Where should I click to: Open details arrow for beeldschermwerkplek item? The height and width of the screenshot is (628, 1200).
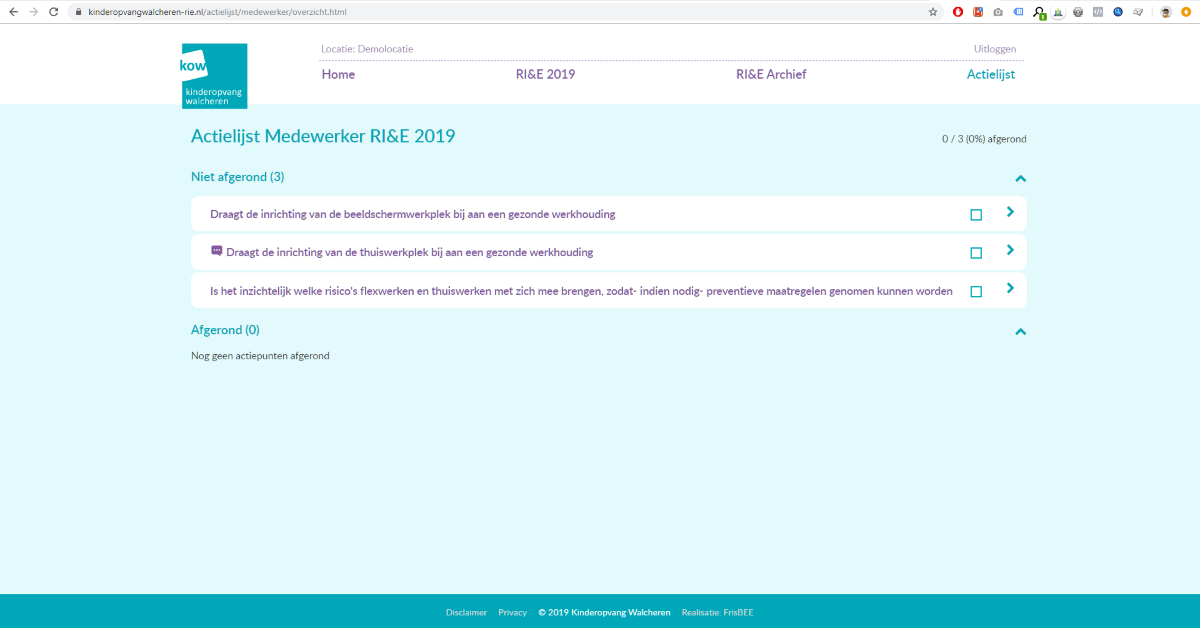(1010, 212)
